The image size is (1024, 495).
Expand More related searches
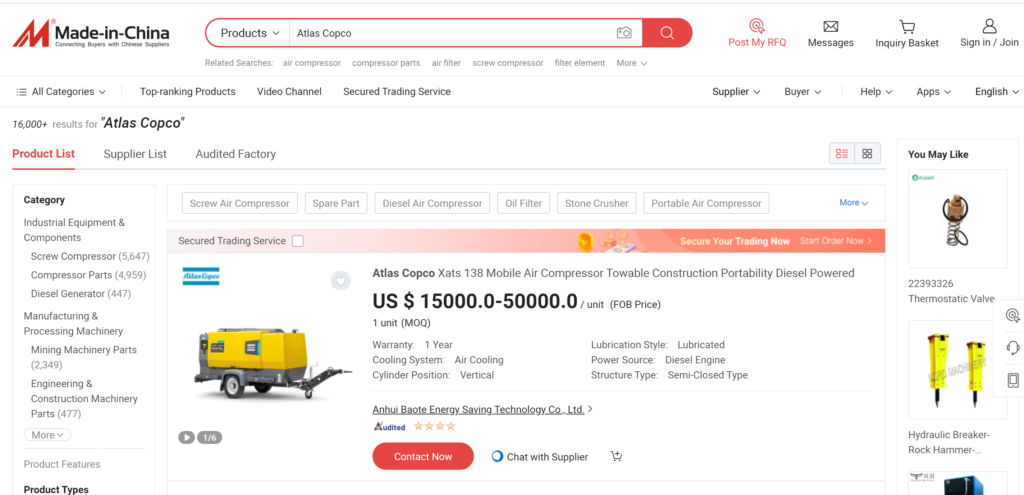[632, 63]
